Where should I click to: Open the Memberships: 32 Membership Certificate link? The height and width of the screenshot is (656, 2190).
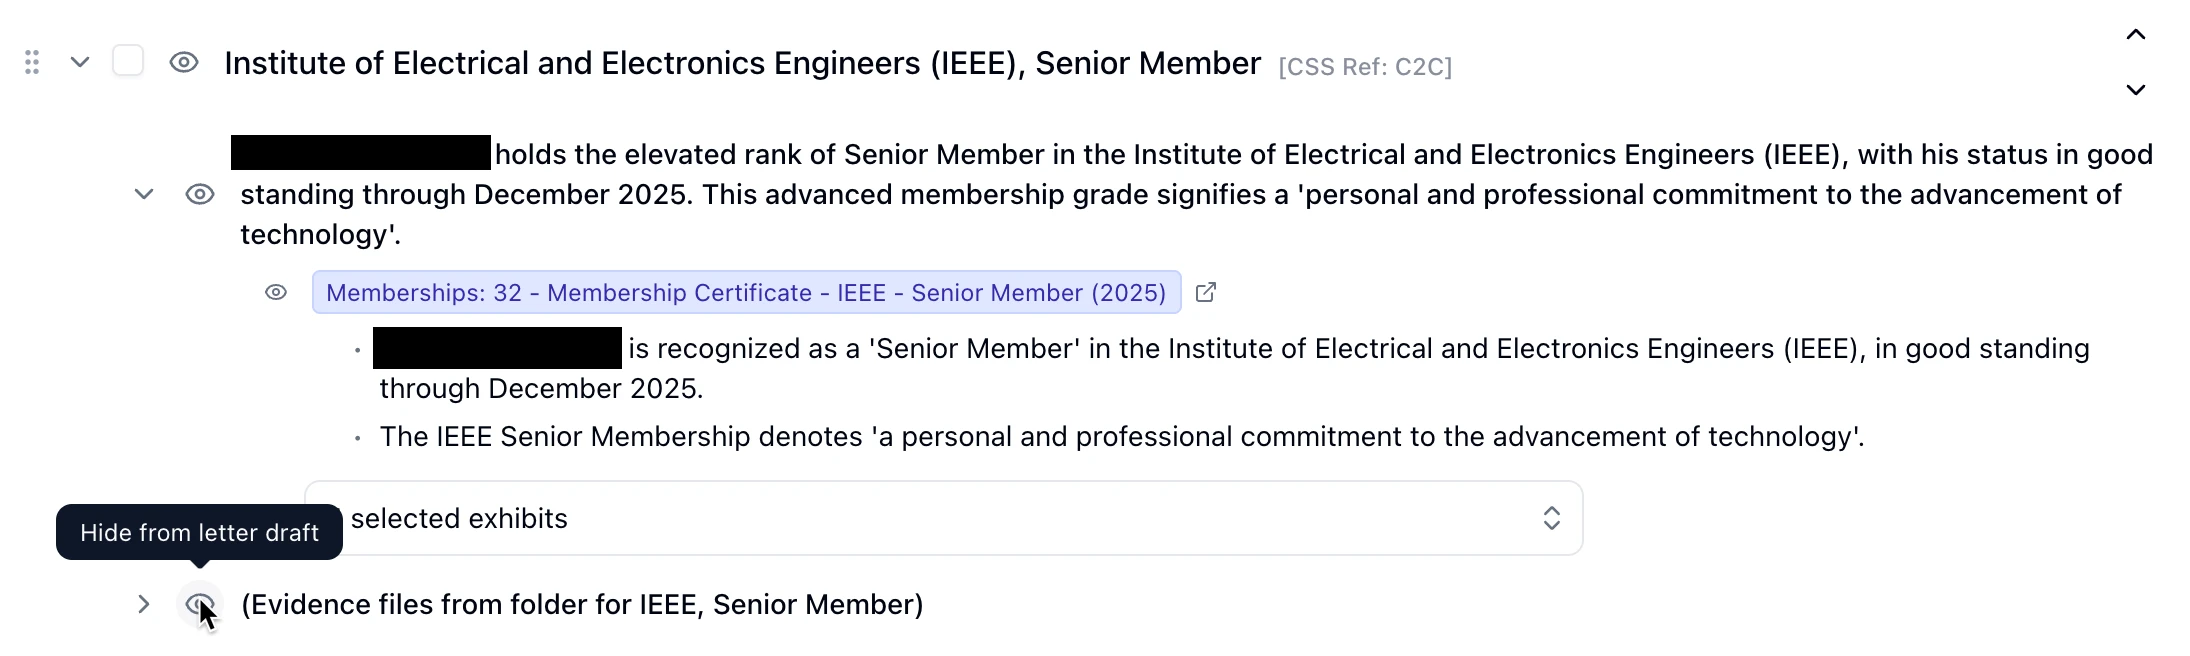pos(745,292)
